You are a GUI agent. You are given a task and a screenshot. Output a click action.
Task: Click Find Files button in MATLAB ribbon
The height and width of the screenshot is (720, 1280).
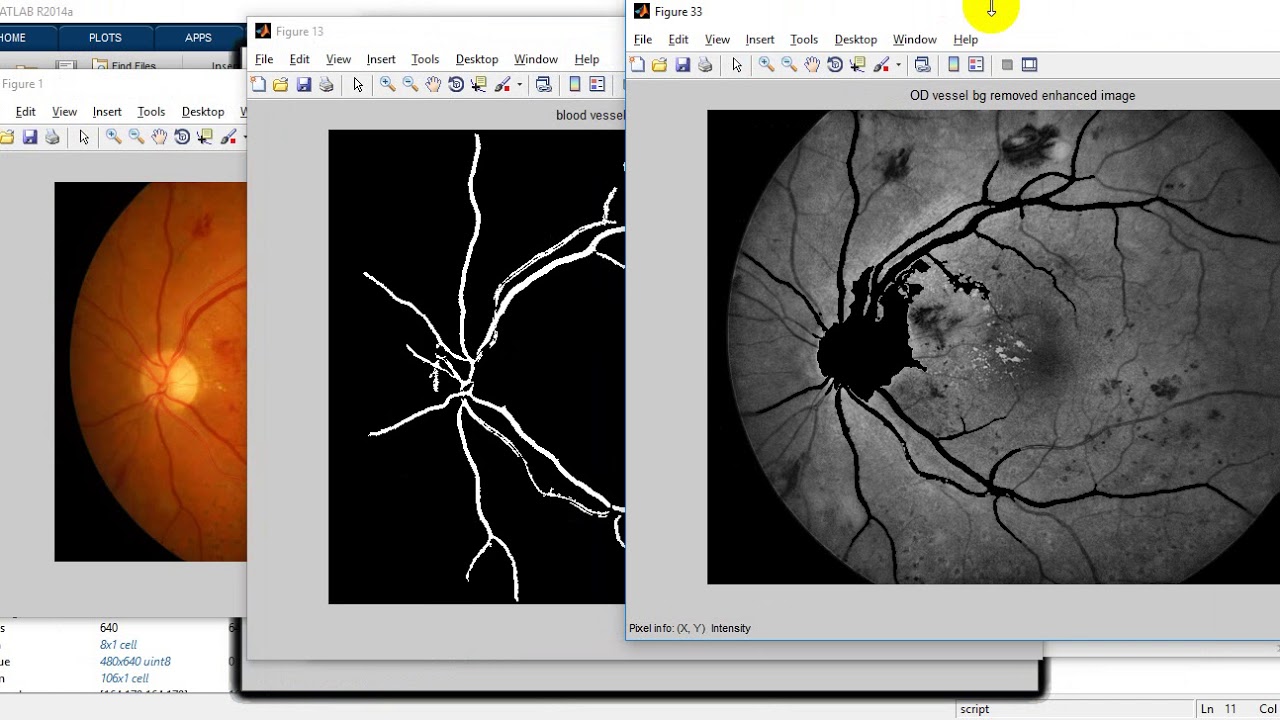[124, 66]
